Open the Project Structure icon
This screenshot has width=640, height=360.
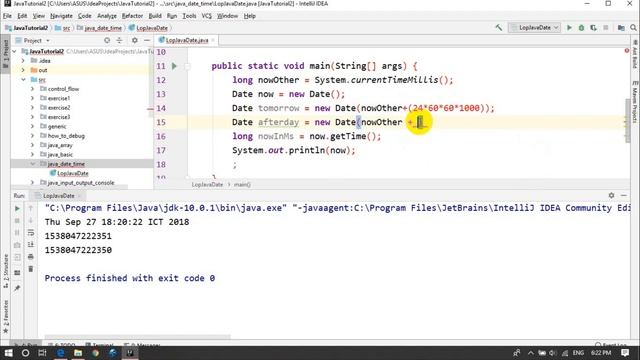621,28
